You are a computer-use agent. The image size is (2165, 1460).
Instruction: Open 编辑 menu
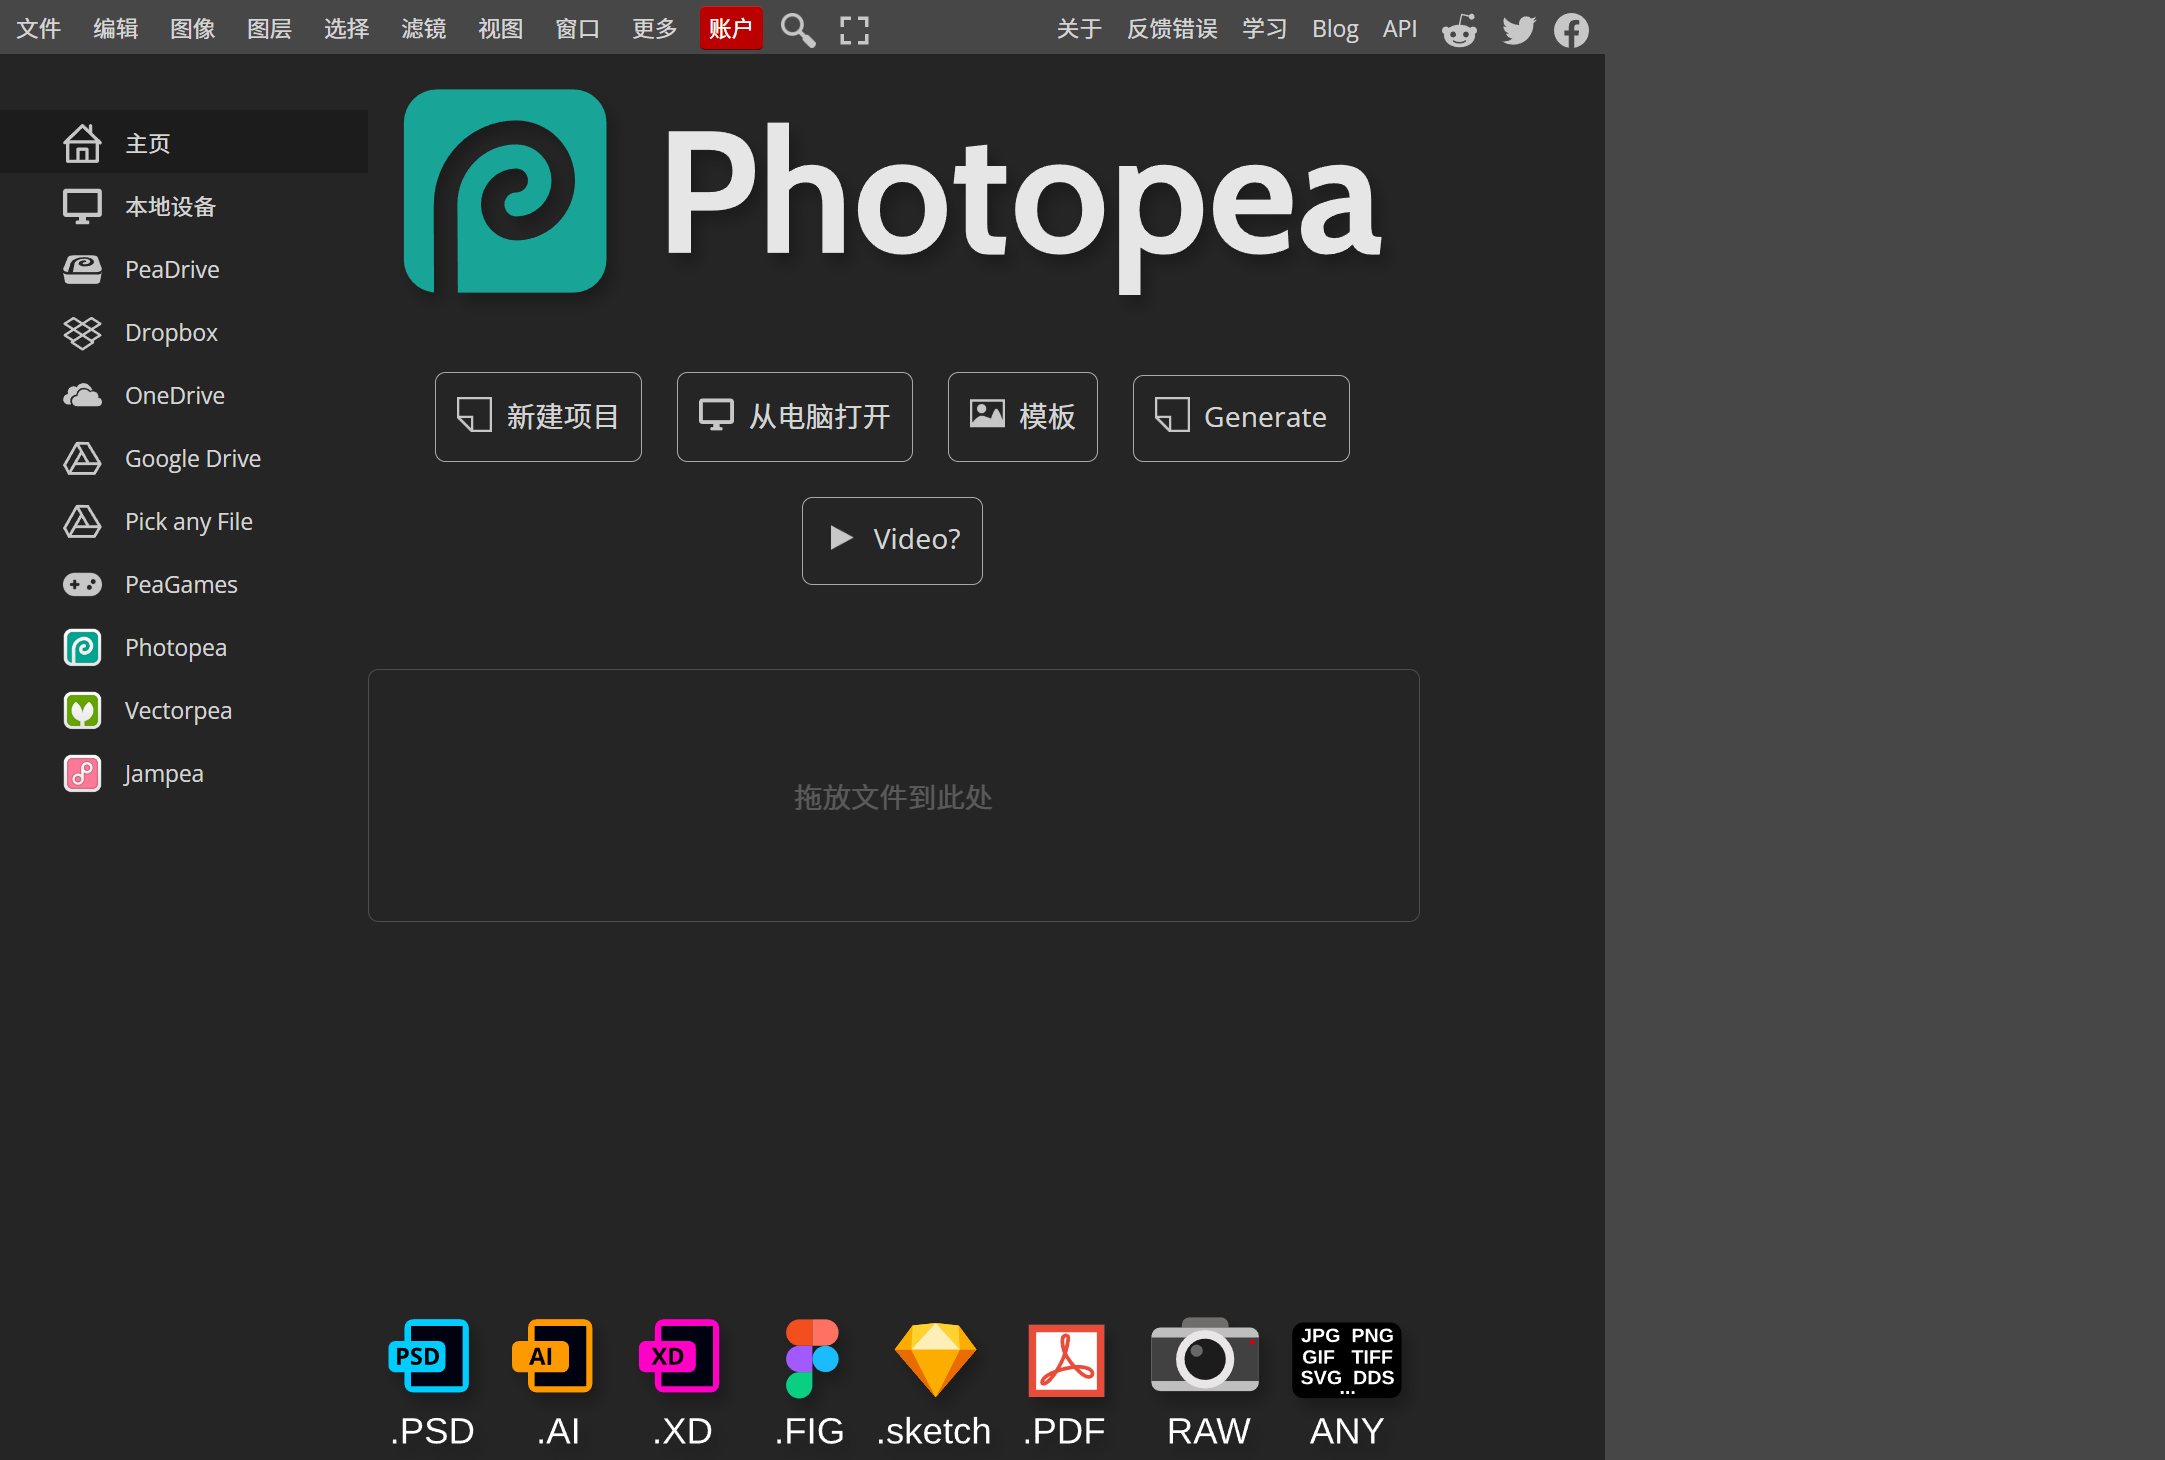point(116,28)
